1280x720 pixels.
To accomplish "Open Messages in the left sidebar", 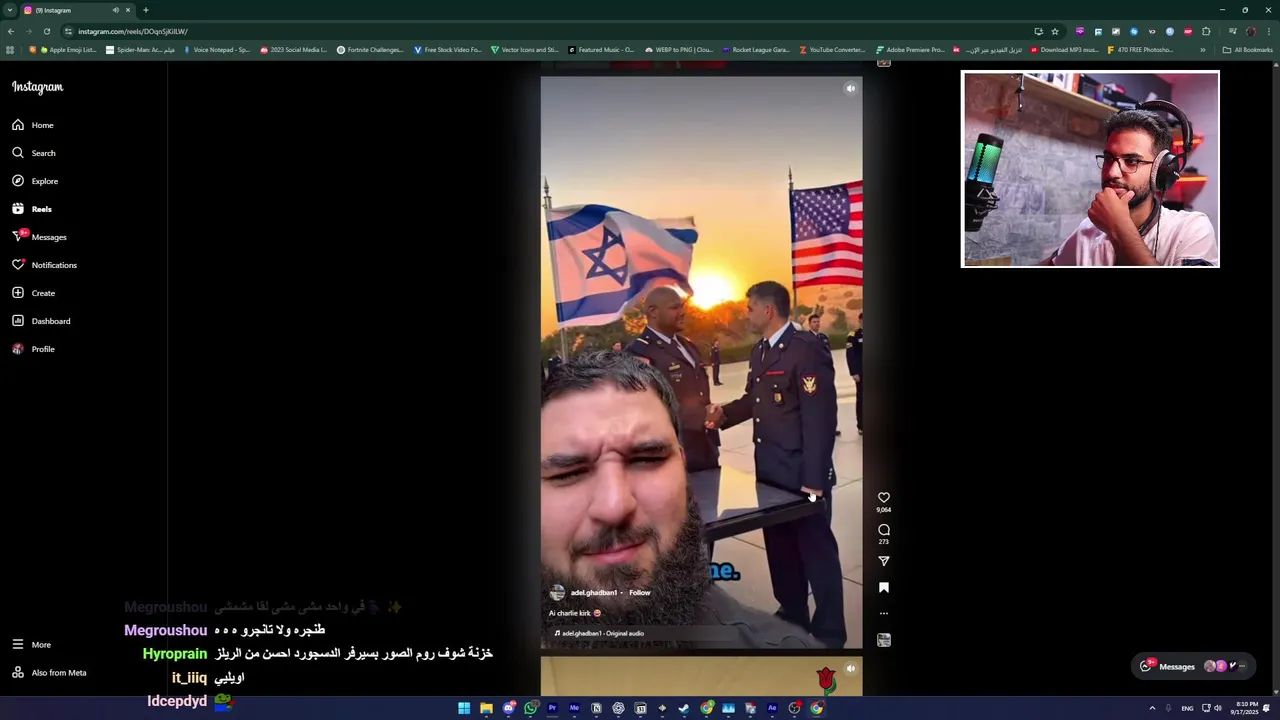I will click(x=39, y=237).
